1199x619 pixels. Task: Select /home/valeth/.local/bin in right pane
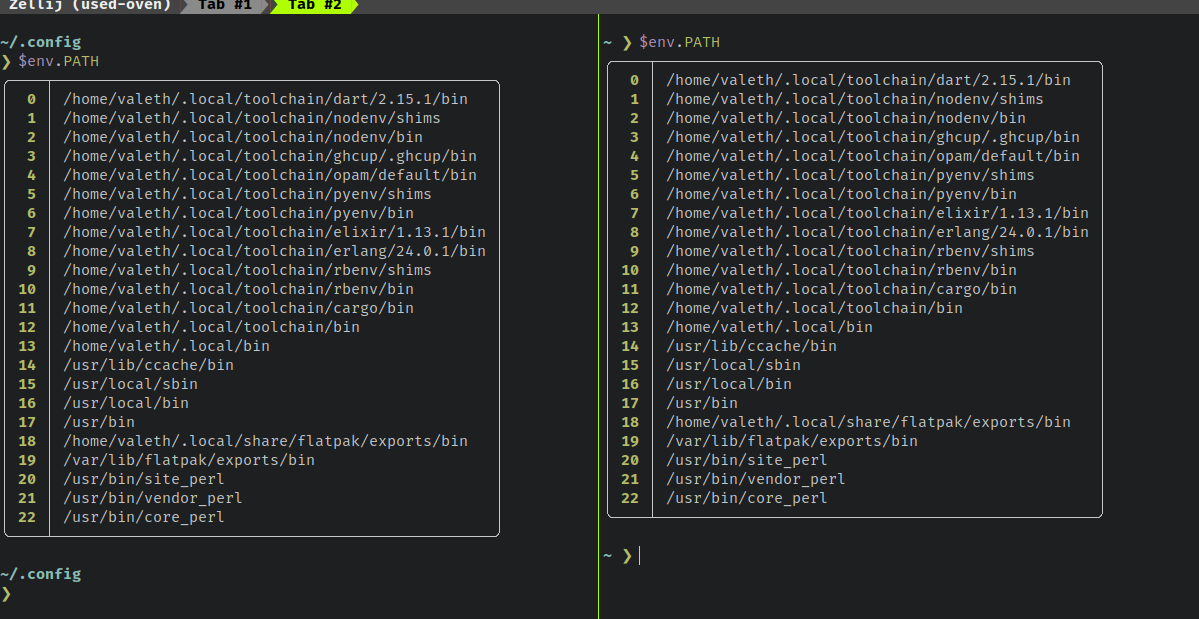pos(768,327)
